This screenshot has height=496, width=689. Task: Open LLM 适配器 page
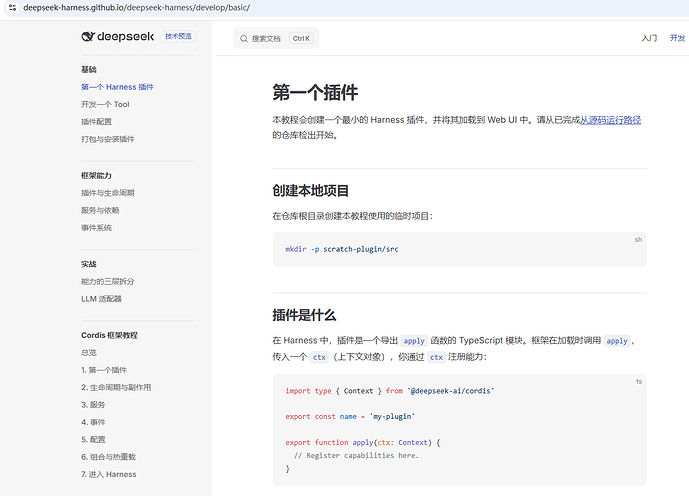[x=101, y=299]
